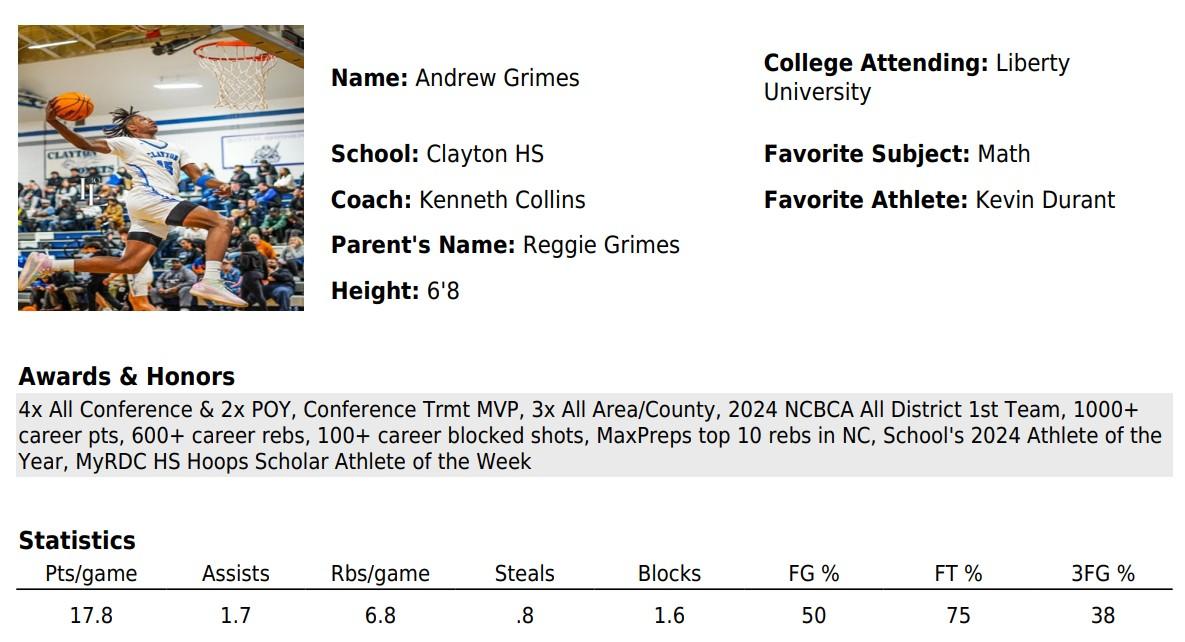Image resolution: width=1185 pixels, height=642 pixels.
Task: Select the Height value 6'8
Action: [x=395, y=291]
